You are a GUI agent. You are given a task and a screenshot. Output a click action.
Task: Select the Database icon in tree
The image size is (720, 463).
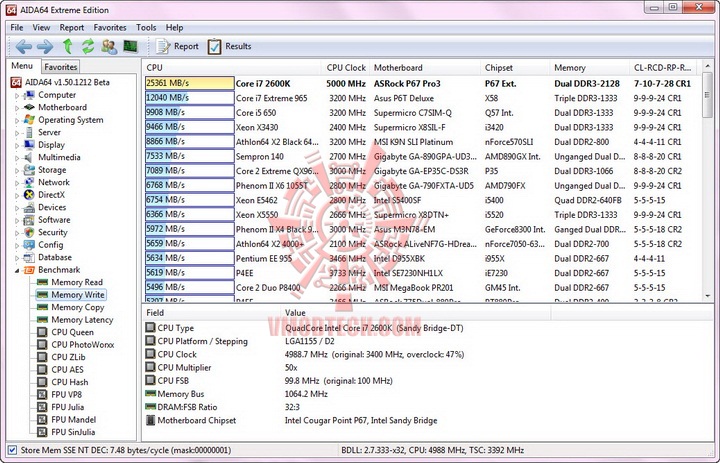[x=29, y=257]
